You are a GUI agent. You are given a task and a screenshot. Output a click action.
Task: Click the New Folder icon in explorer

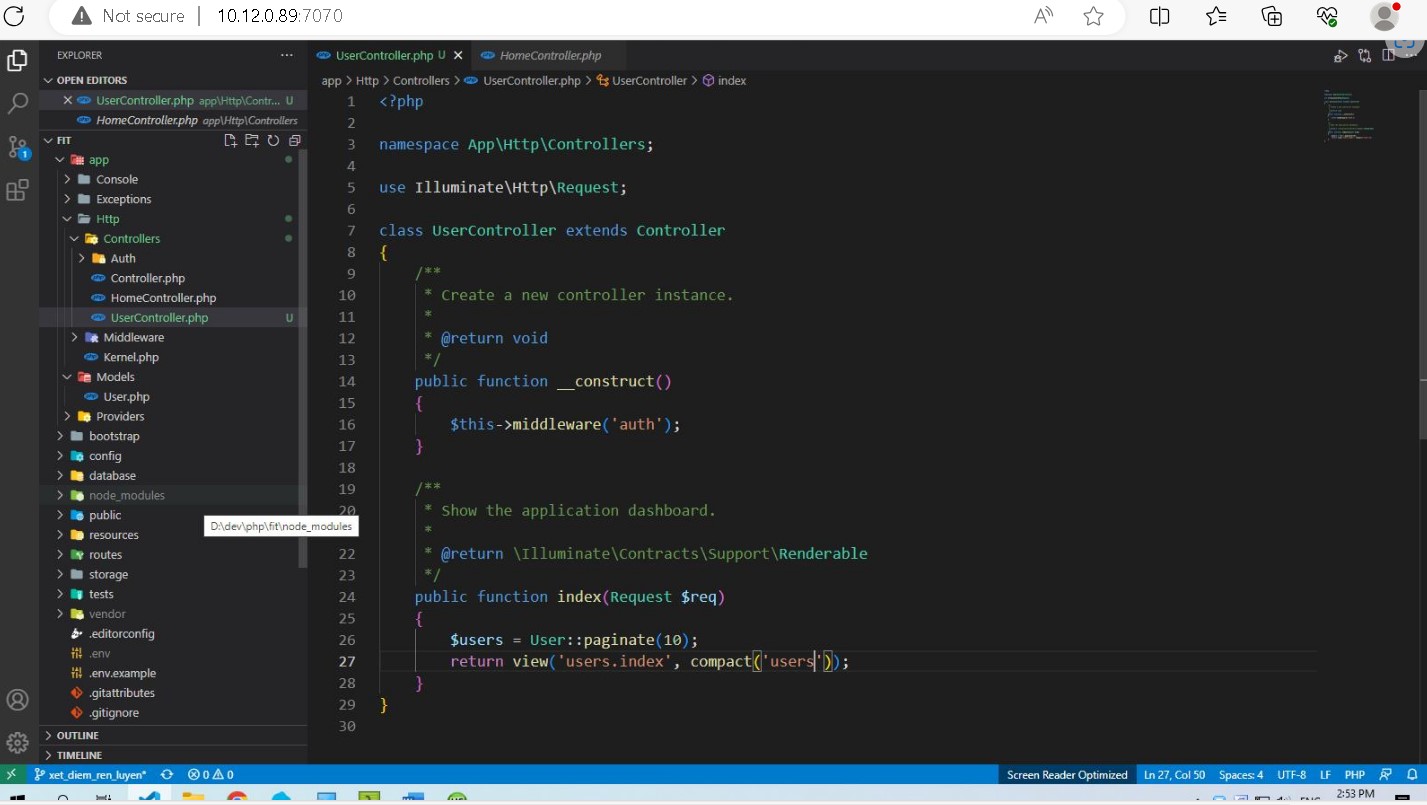point(251,141)
